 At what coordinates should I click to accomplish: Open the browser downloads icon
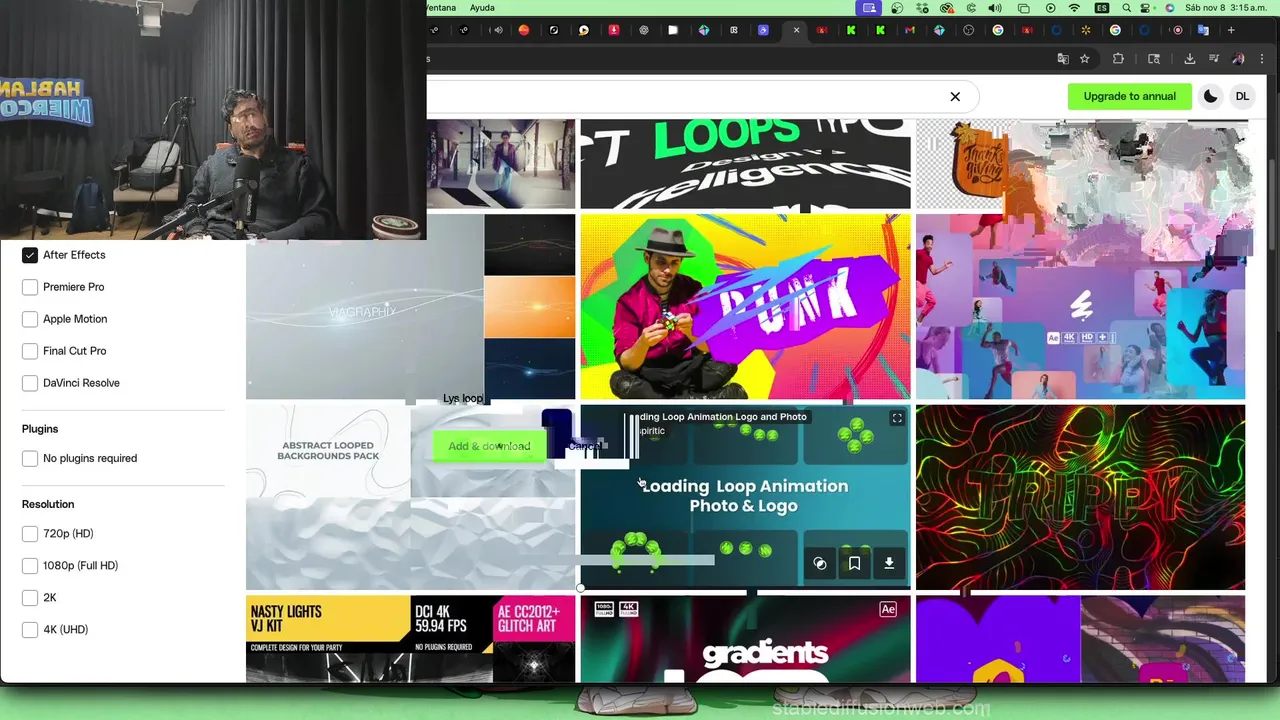(x=1190, y=59)
